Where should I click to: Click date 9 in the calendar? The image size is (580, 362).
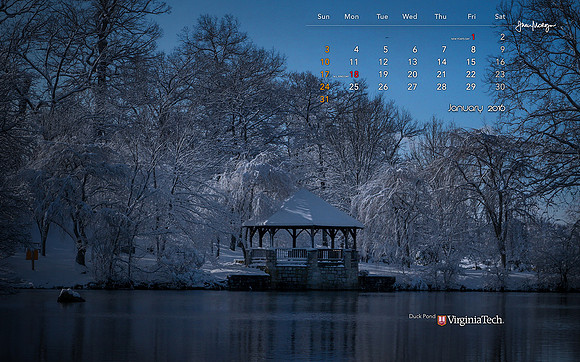(x=503, y=49)
